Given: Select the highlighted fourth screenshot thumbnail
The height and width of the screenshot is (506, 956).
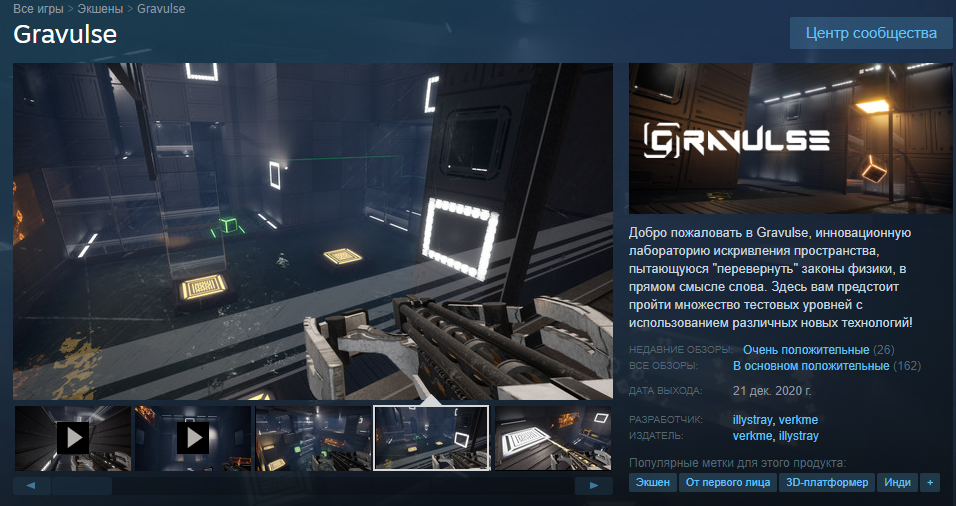Looking at the screenshot, I should pyautogui.click(x=431, y=438).
